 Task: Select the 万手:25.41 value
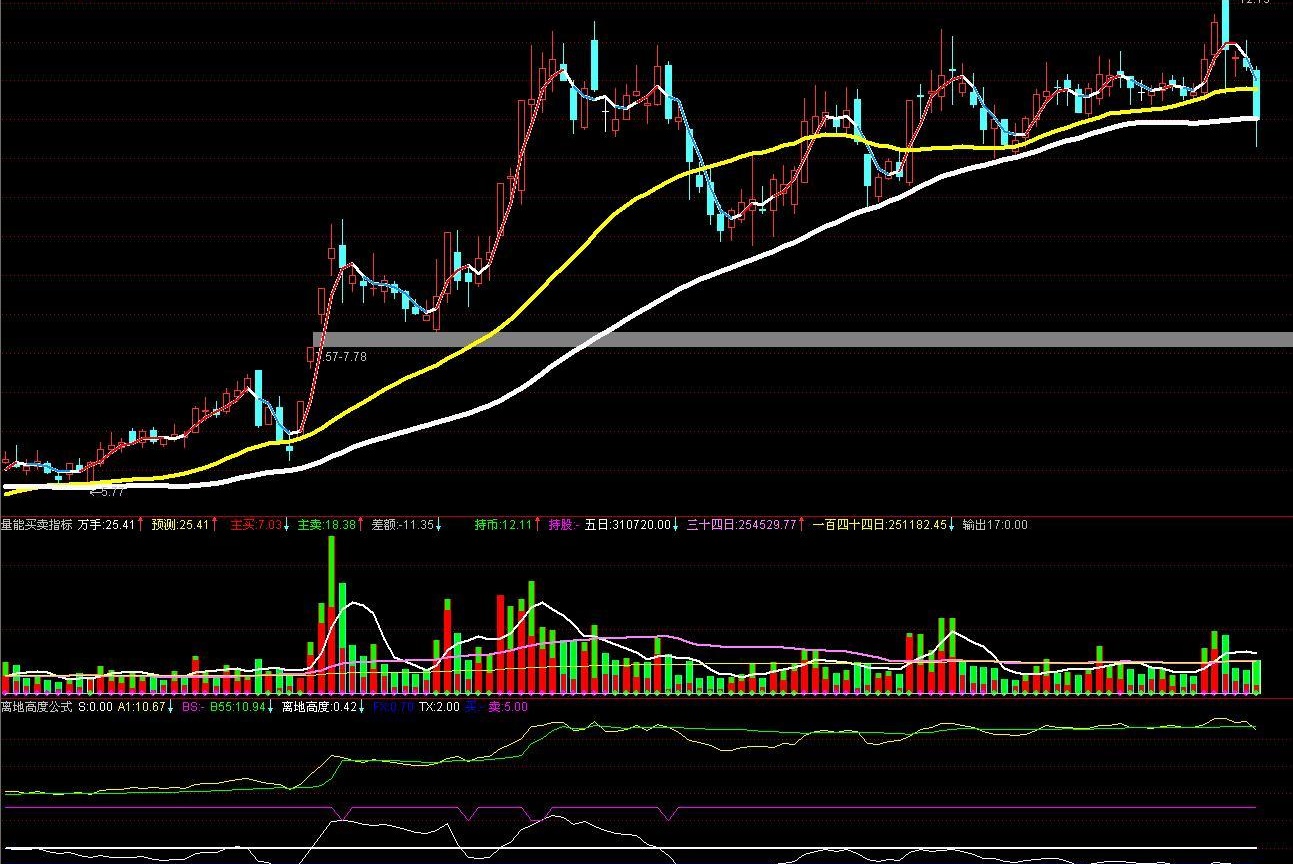pos(106,524)
